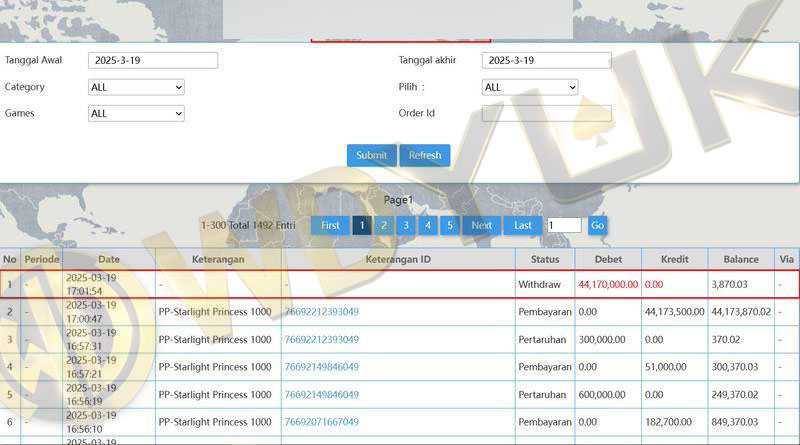Go to the First page
This screenshot has height=445, width=800.
[330, 226]
